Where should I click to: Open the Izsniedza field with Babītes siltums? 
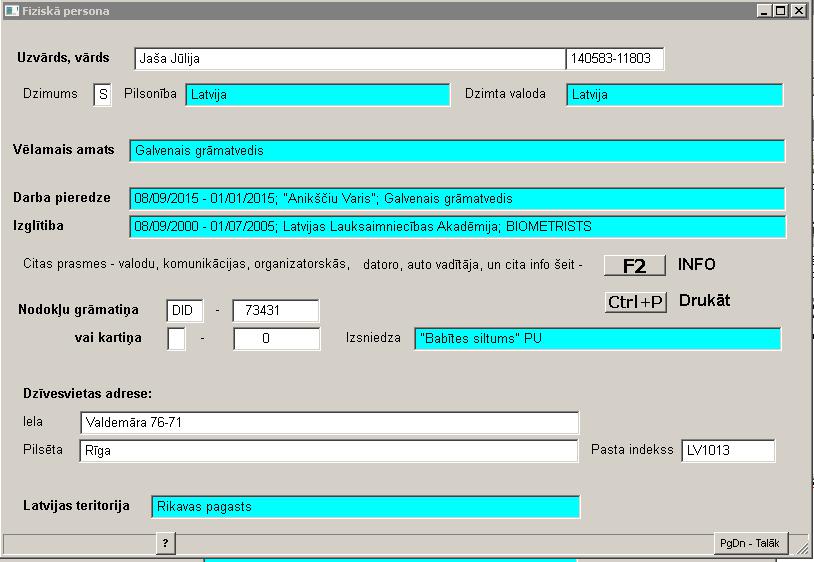tap(597, 339)
